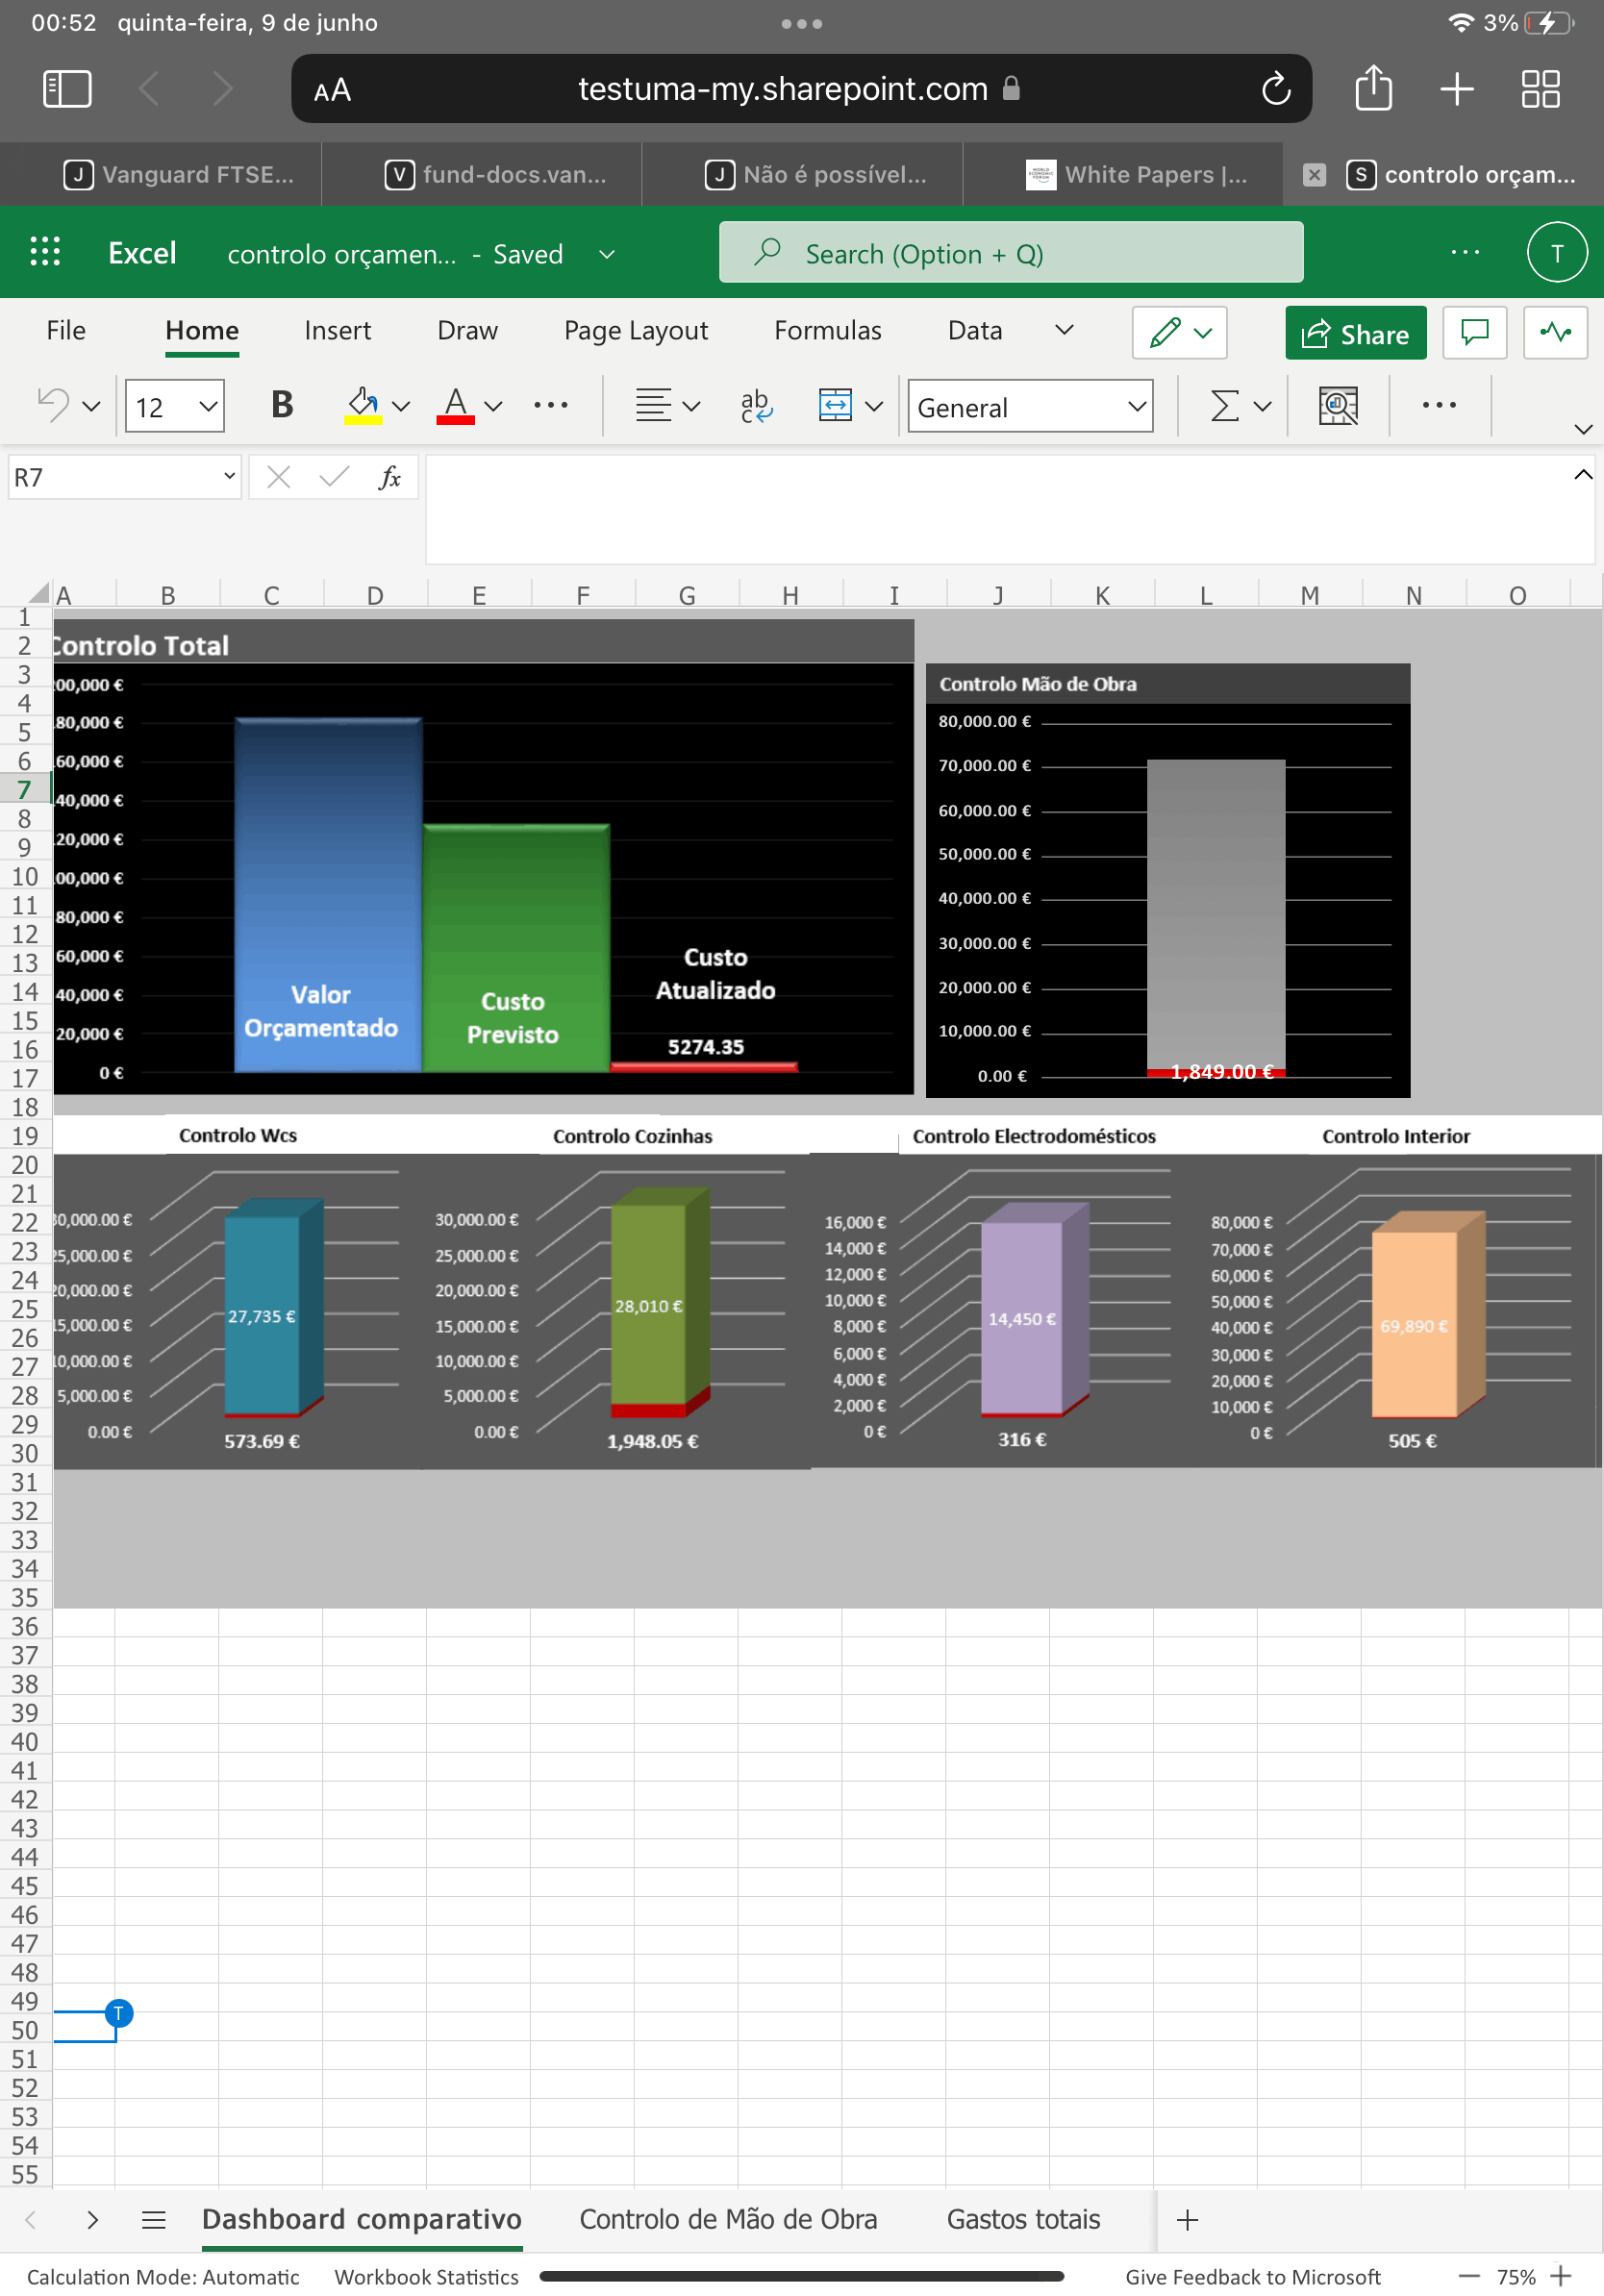Click the formula bar input area
Image resolution: width=1604 pixels, height=2296 pixels.
click(x=1009, y=509)
